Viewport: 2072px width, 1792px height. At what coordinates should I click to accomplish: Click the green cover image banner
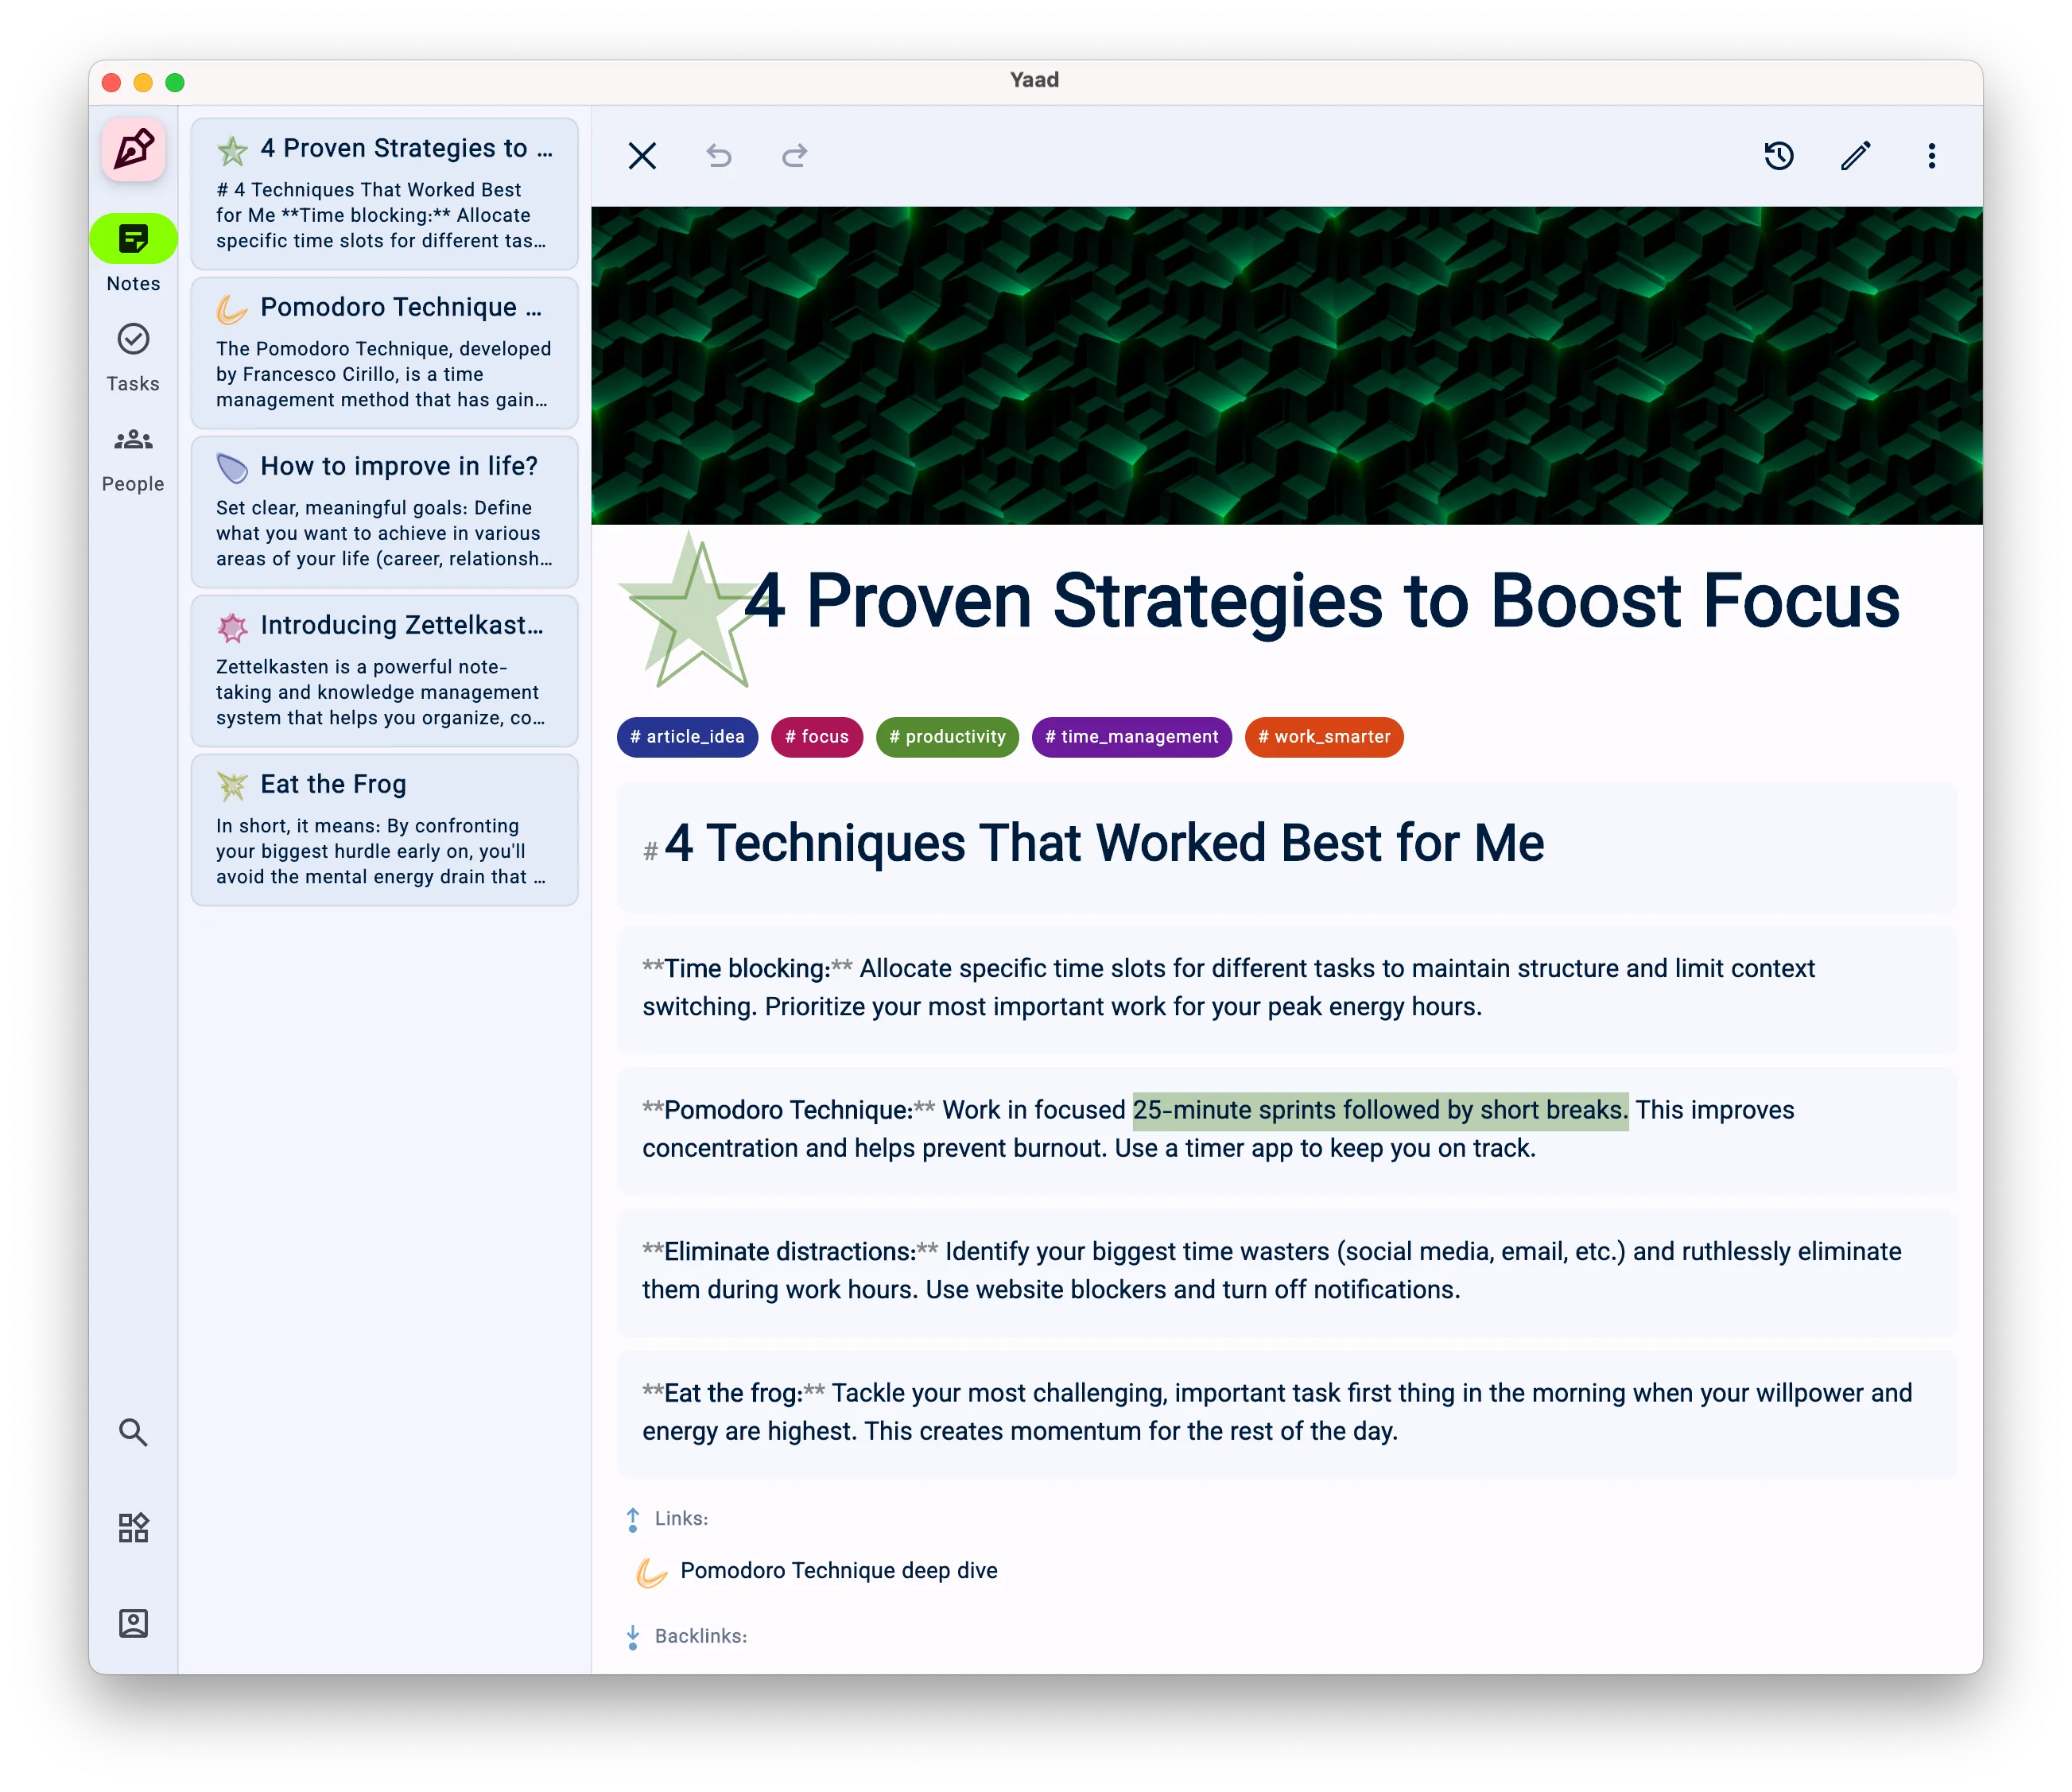[1286, 365]
